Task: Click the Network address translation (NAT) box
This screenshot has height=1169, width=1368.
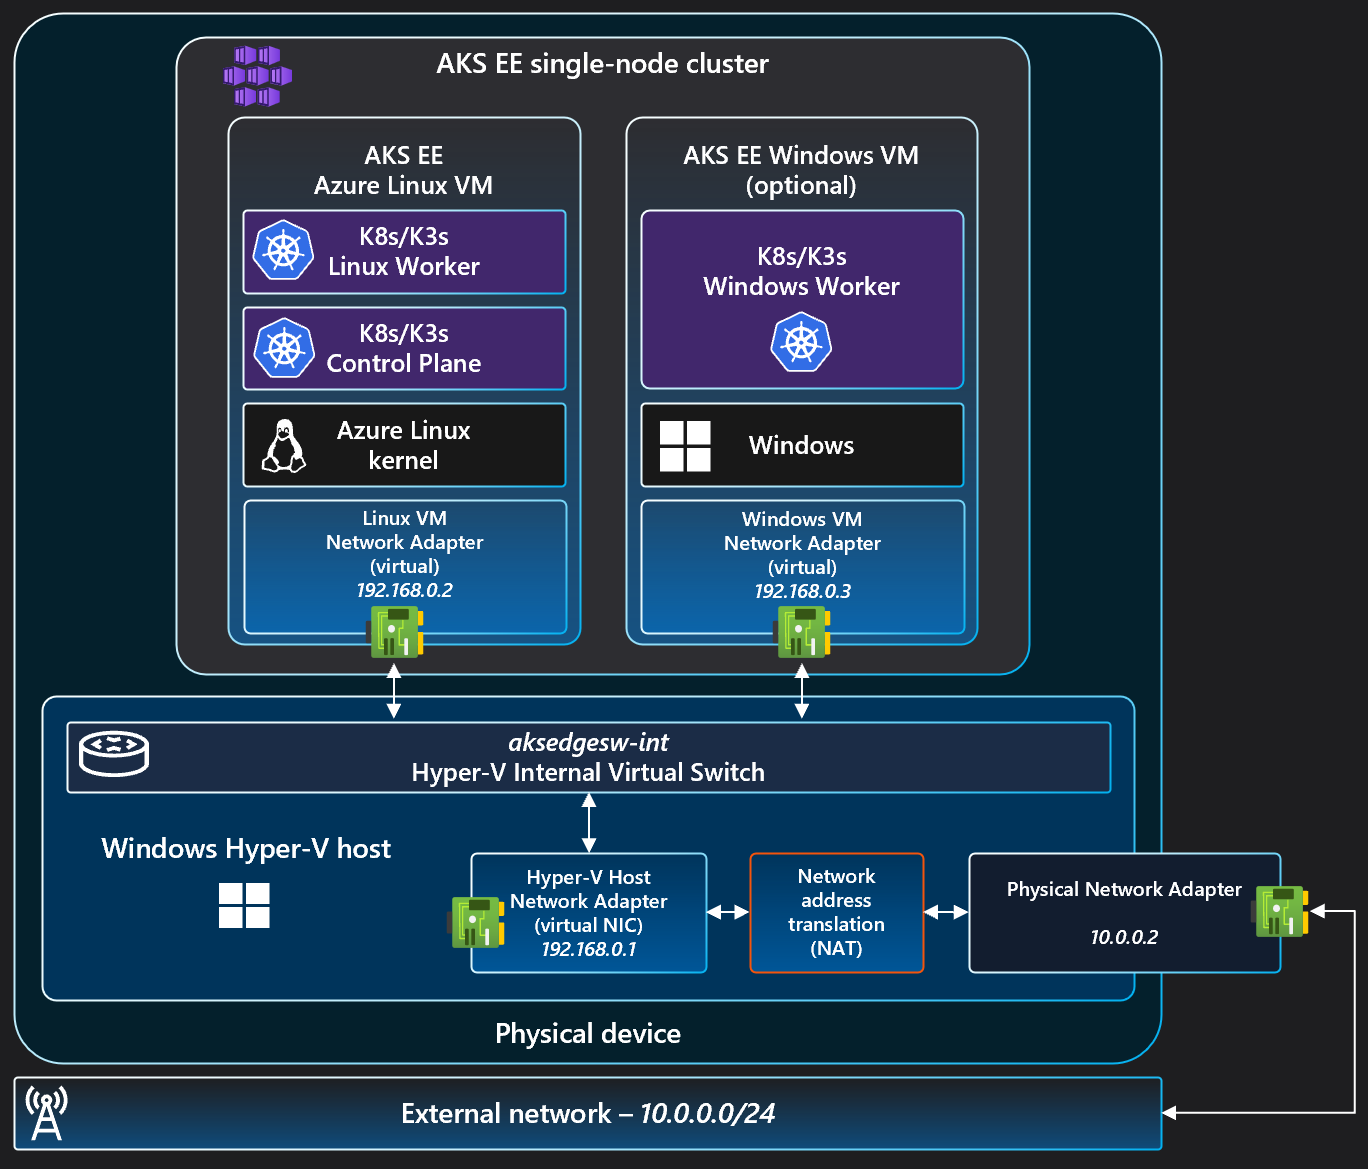Action: click(x=837, y=913)
